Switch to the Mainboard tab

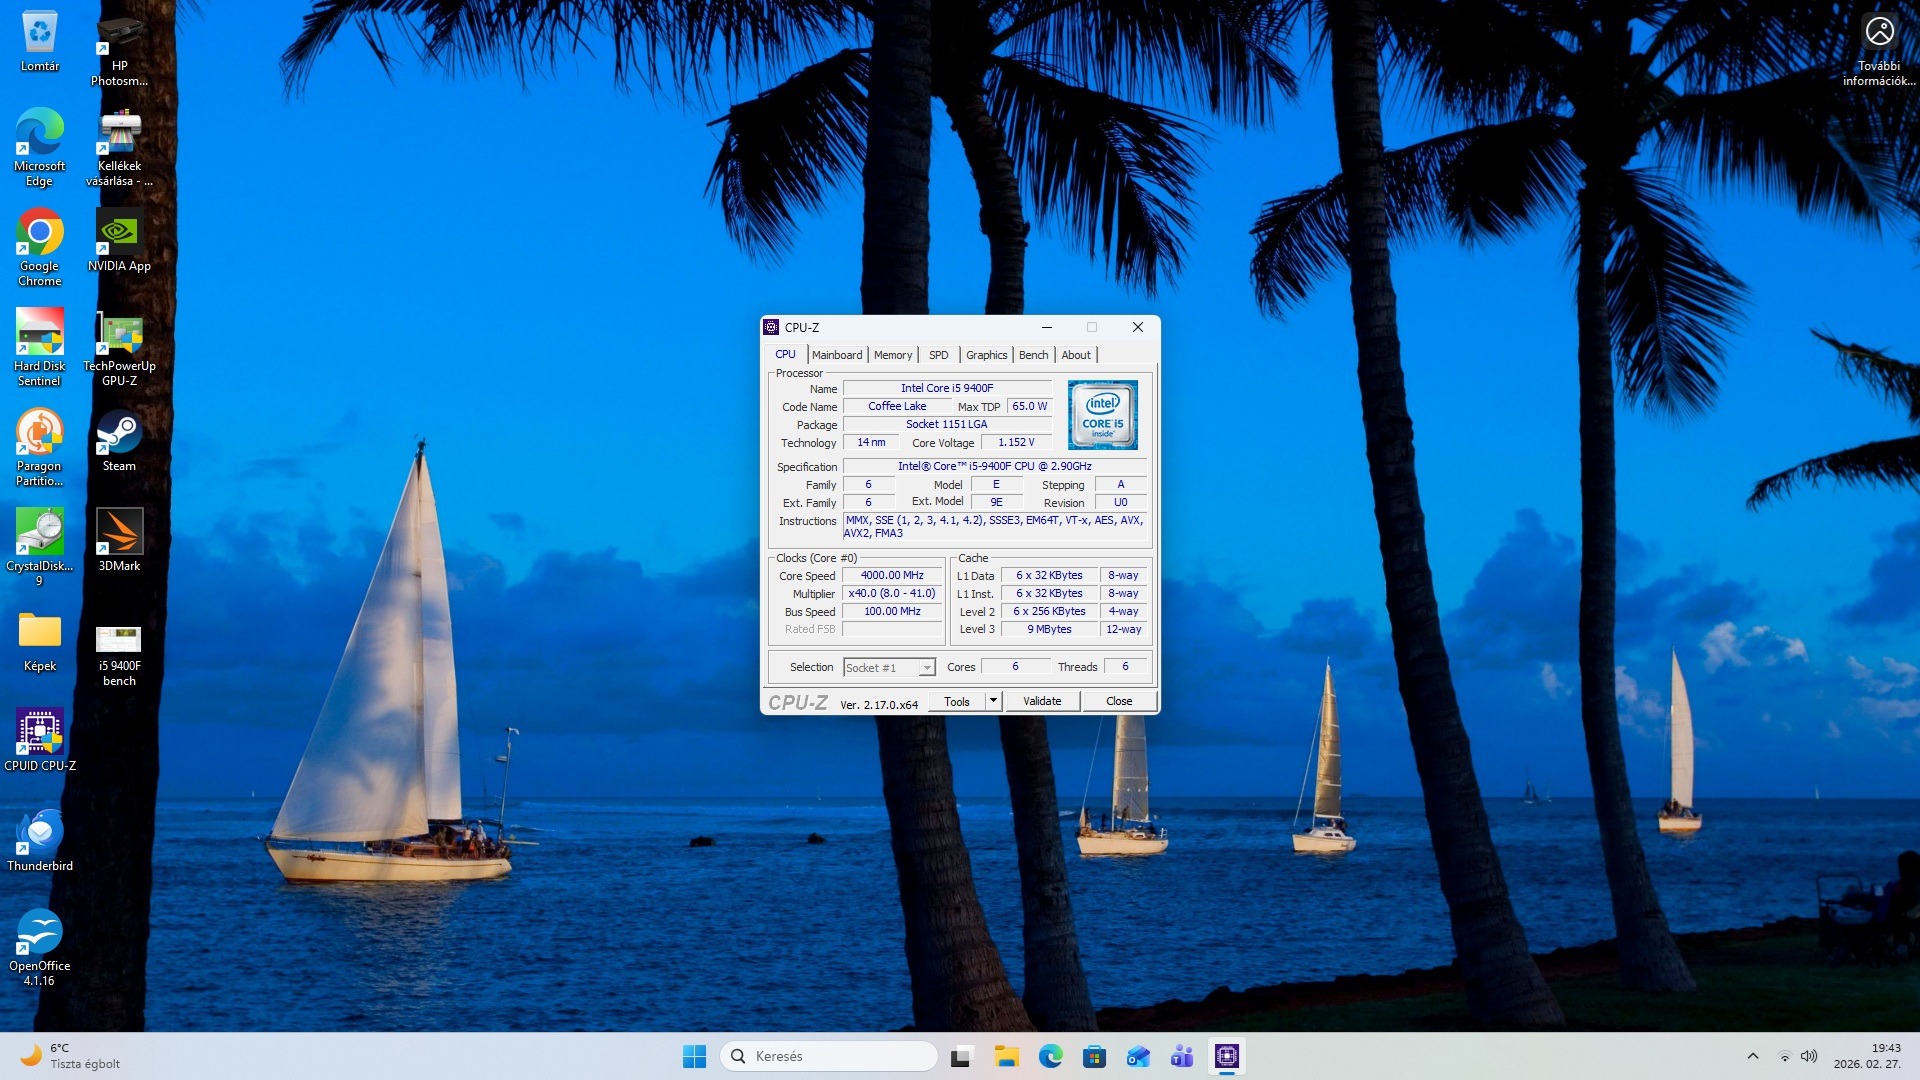pyautogui.click(x=836, y=355)
